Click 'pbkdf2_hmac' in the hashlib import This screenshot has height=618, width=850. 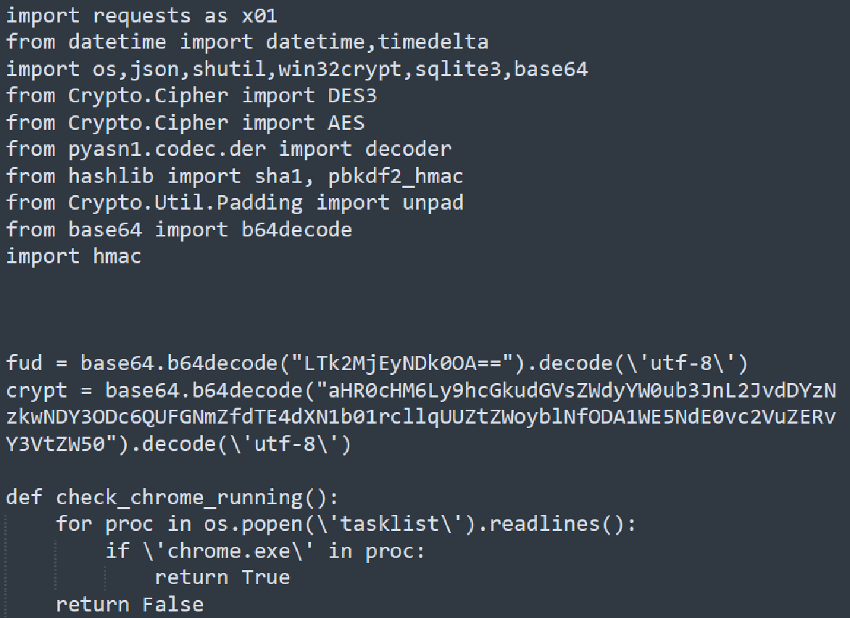click(x=395, y=176)
